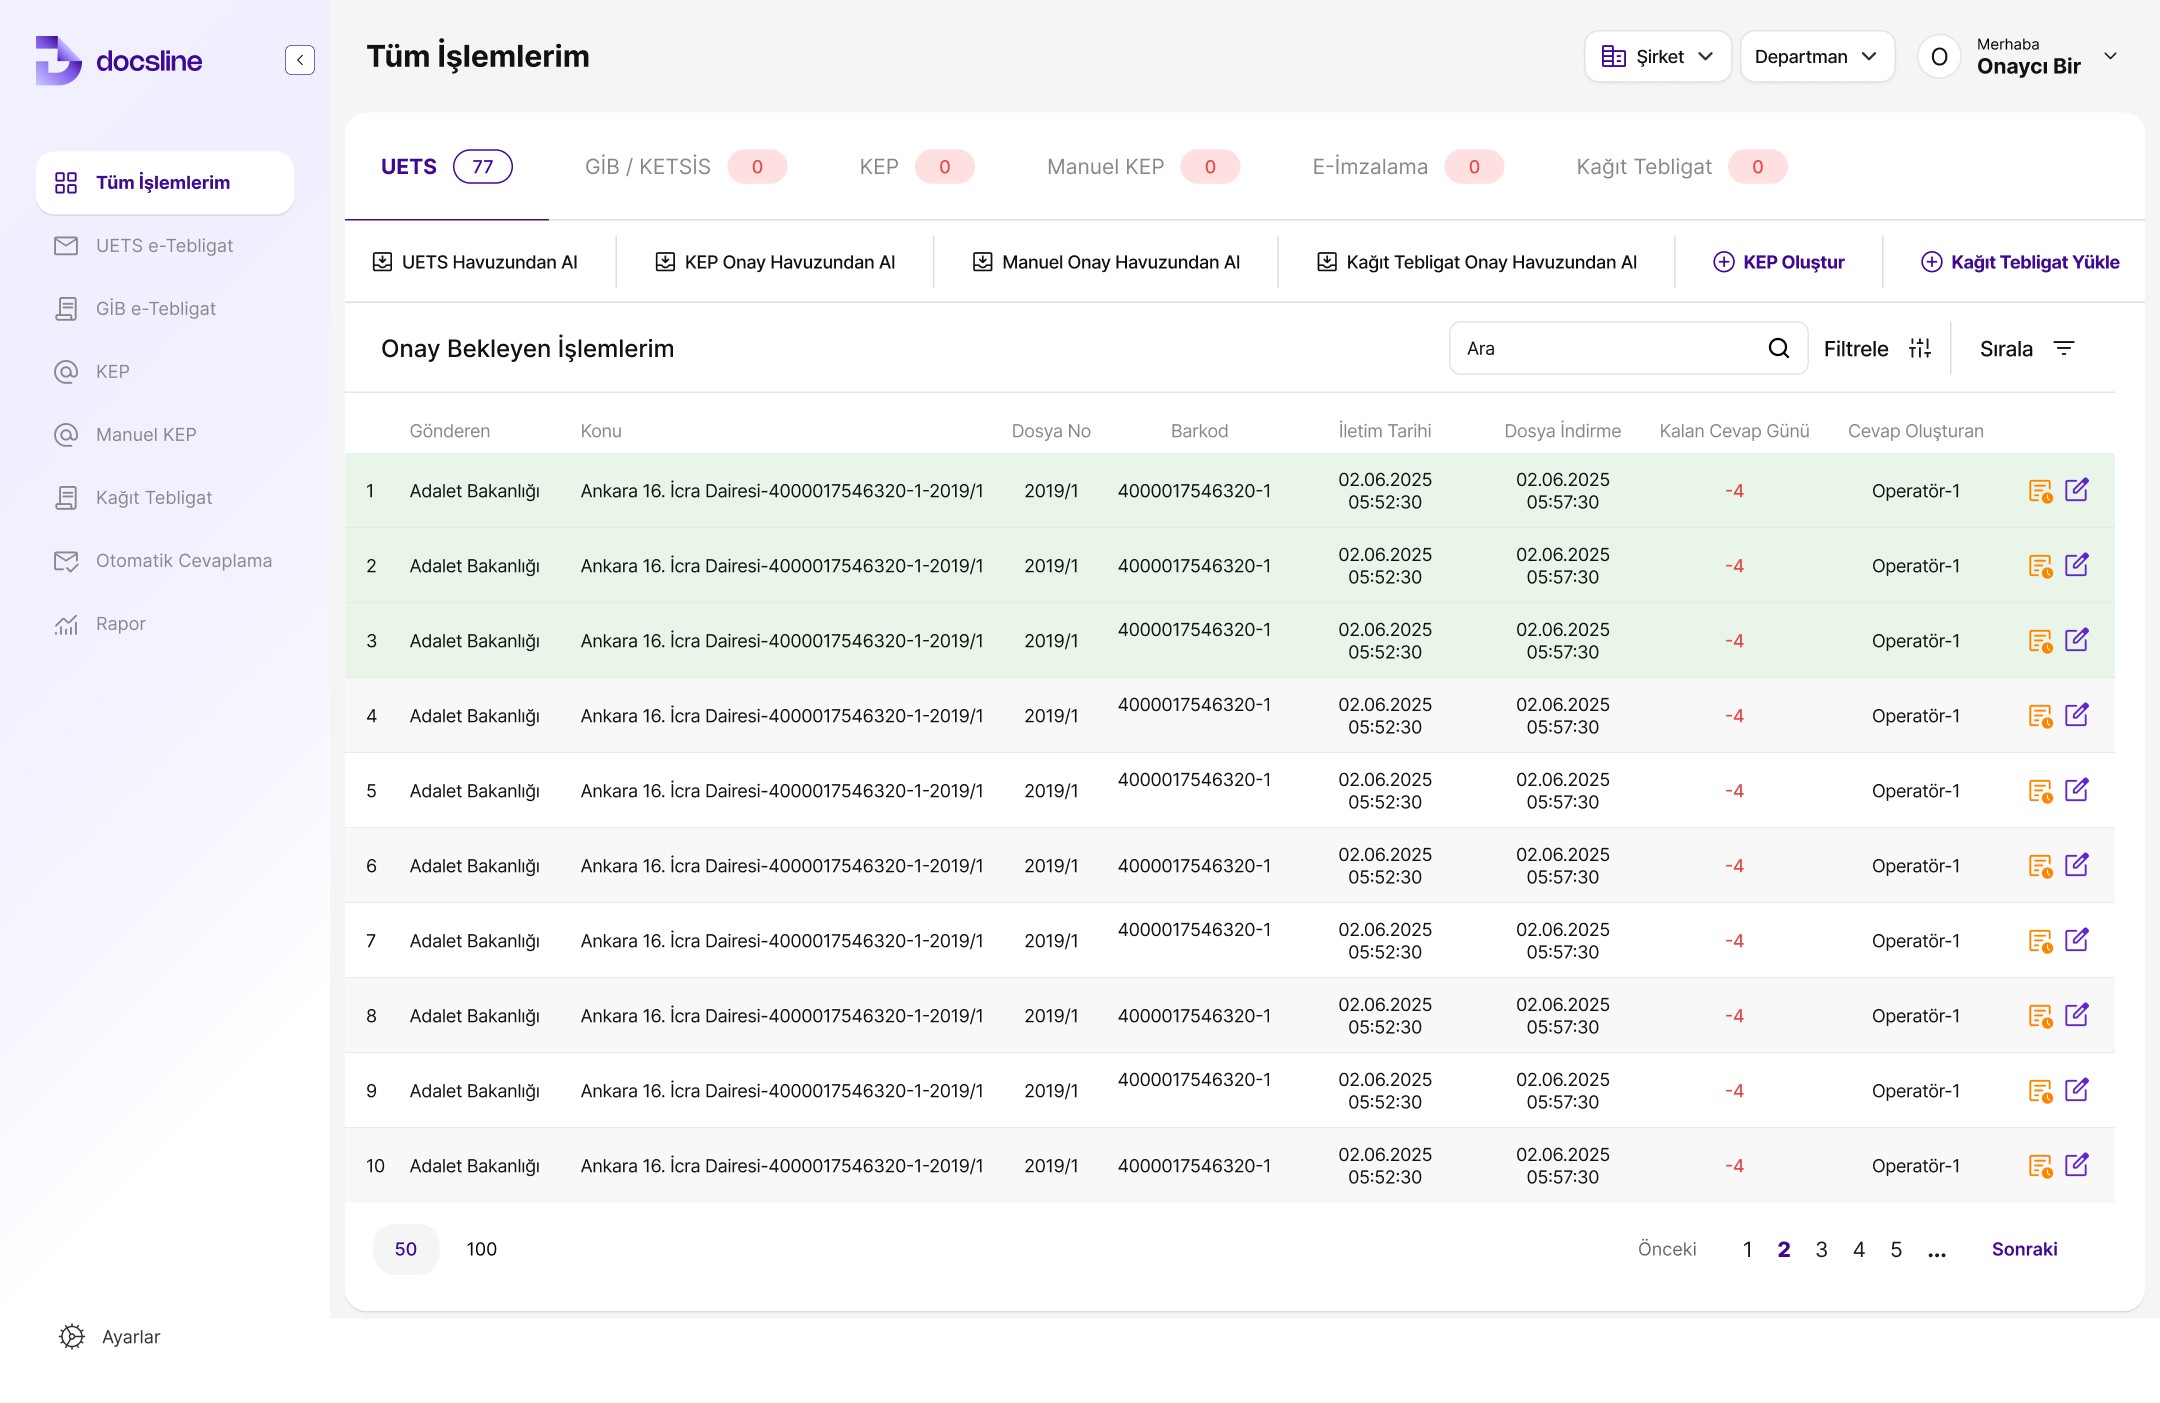Open Rapor chart icon in the sidebar
The height and width of the screenshot is (1403, 2160).
tap(66, 624)
